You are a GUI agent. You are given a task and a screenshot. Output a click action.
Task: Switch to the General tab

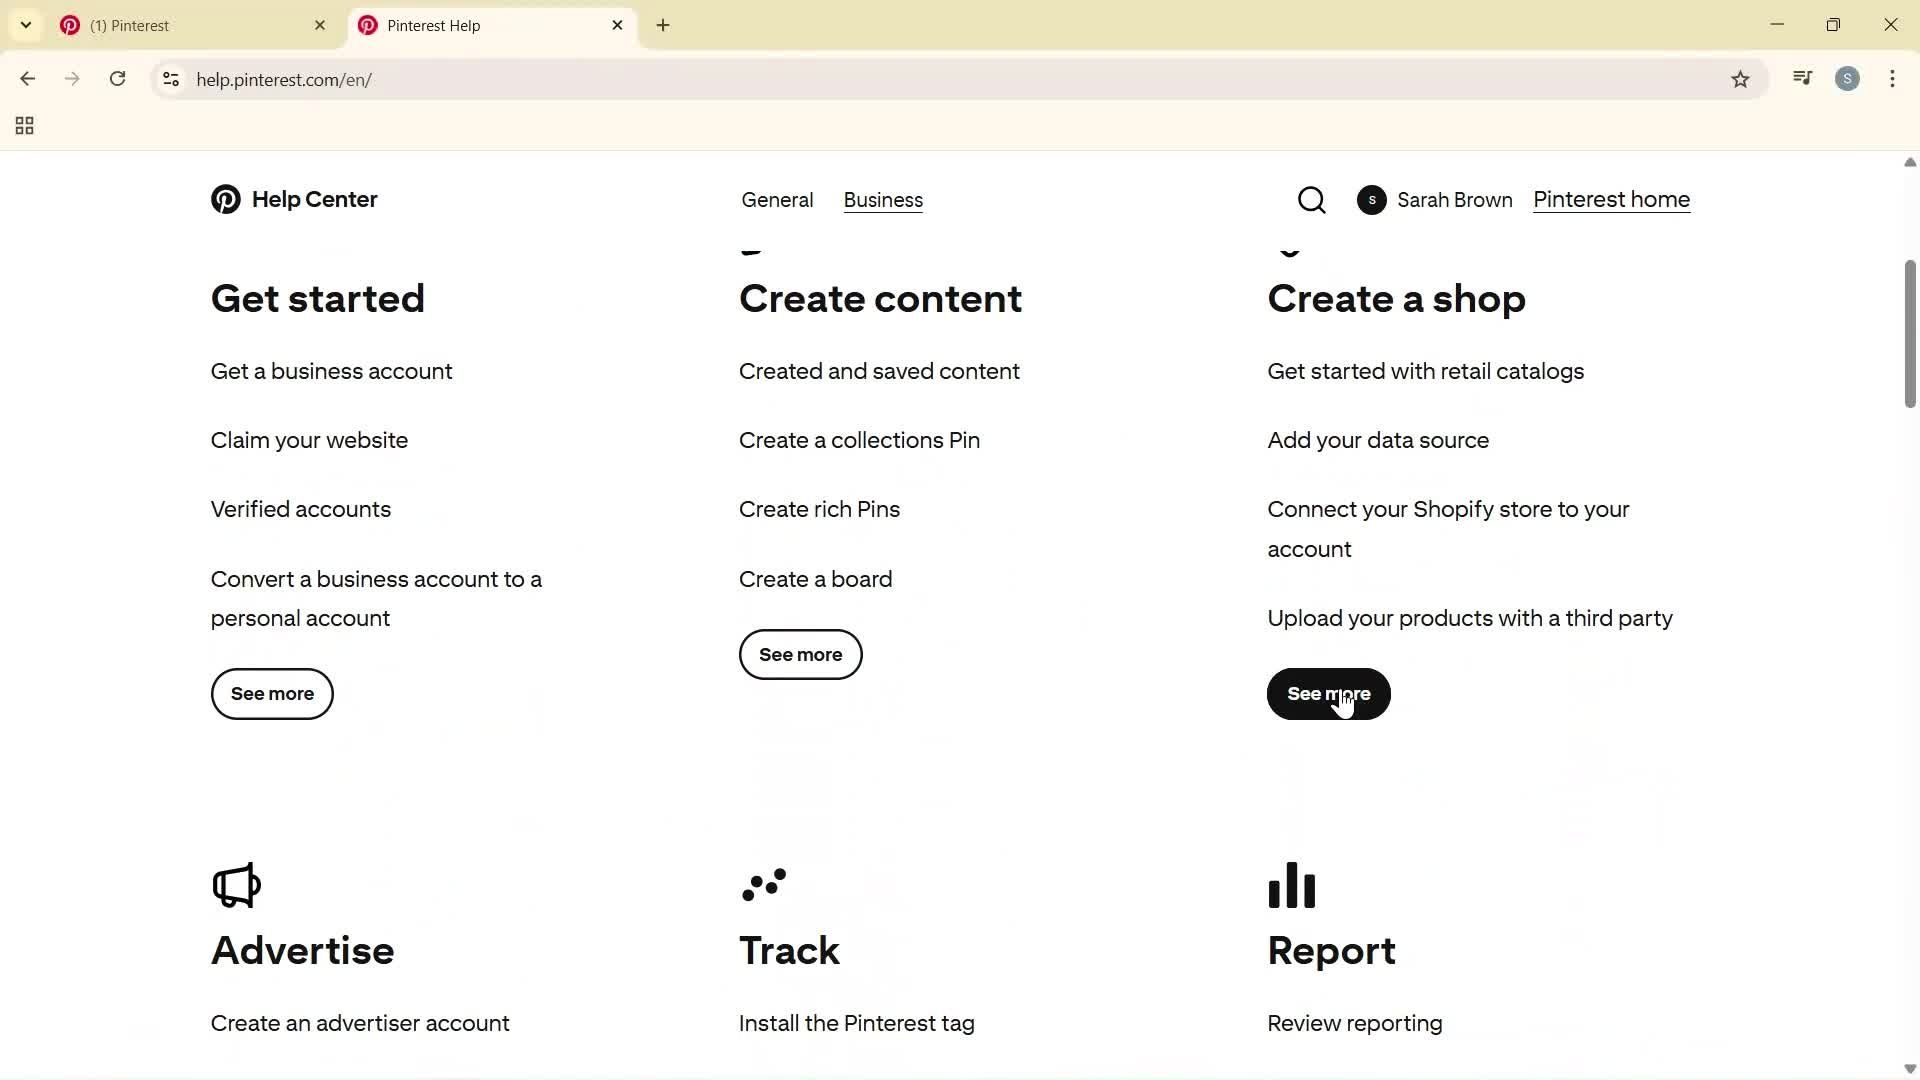pos(778,200)
